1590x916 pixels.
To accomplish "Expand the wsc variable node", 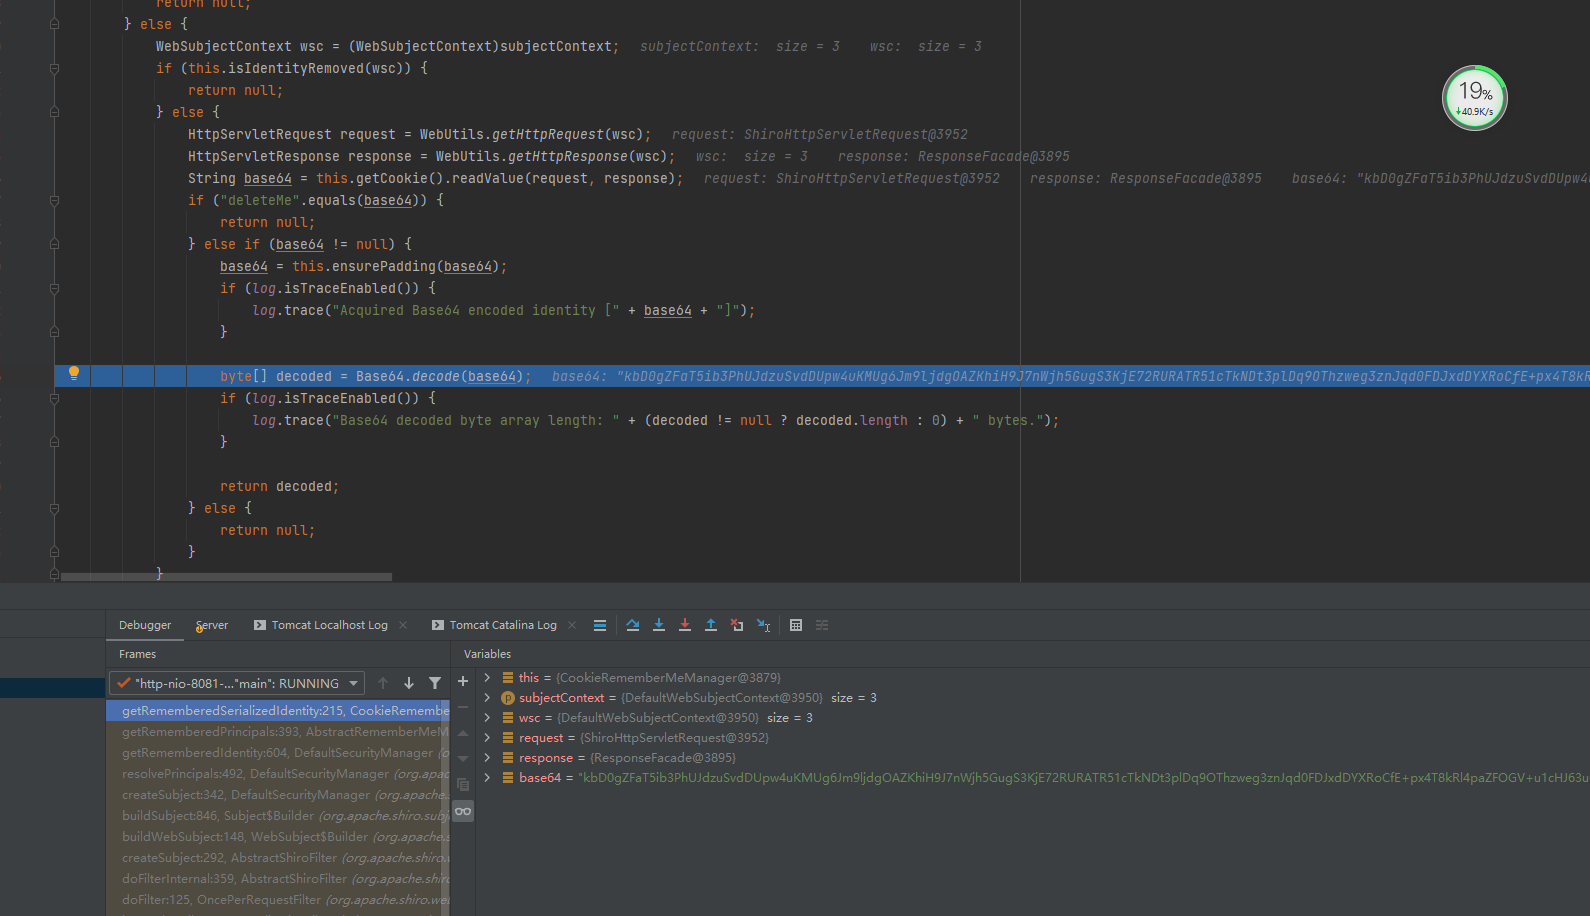I will coord(487,718).
